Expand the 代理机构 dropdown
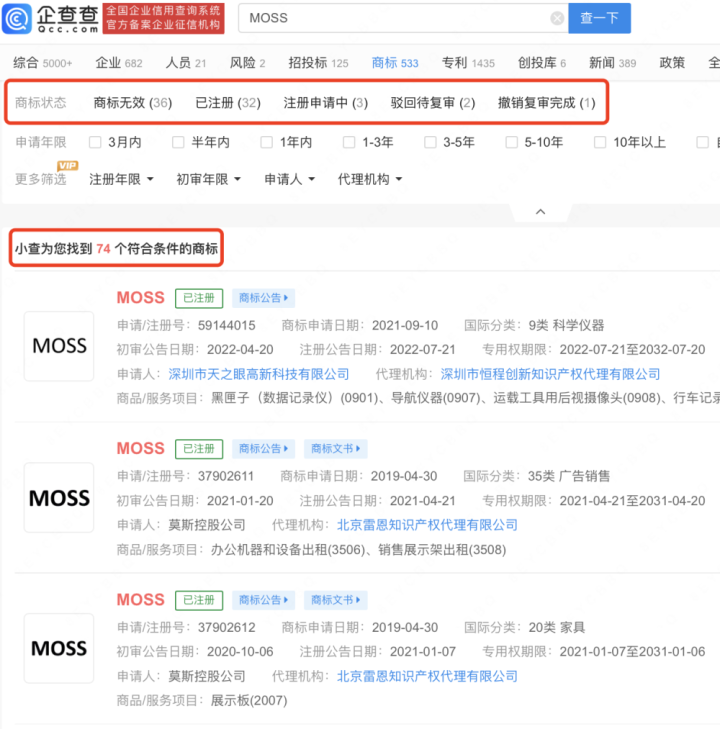The height and width of the screenshot is (729, 720). tap(370, 179)
